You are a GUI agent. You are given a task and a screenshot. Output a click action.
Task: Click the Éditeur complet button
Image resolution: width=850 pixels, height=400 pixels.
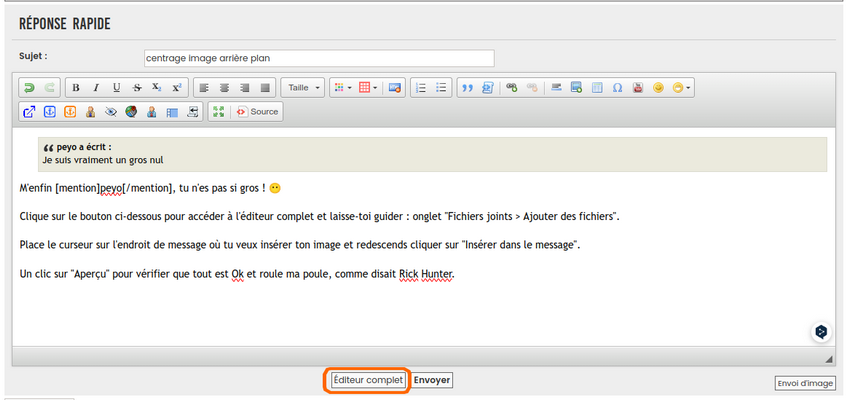368,380
